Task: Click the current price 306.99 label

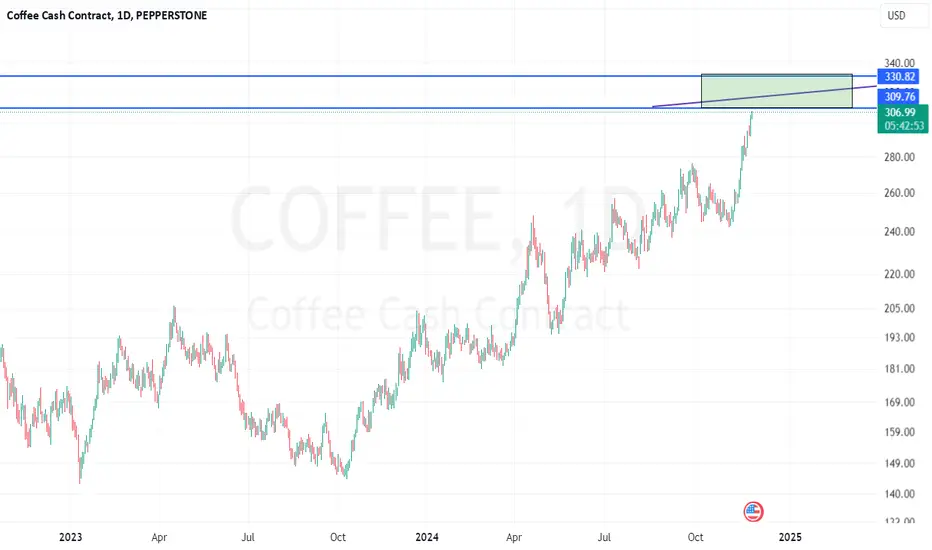Action: coord(902,112)
